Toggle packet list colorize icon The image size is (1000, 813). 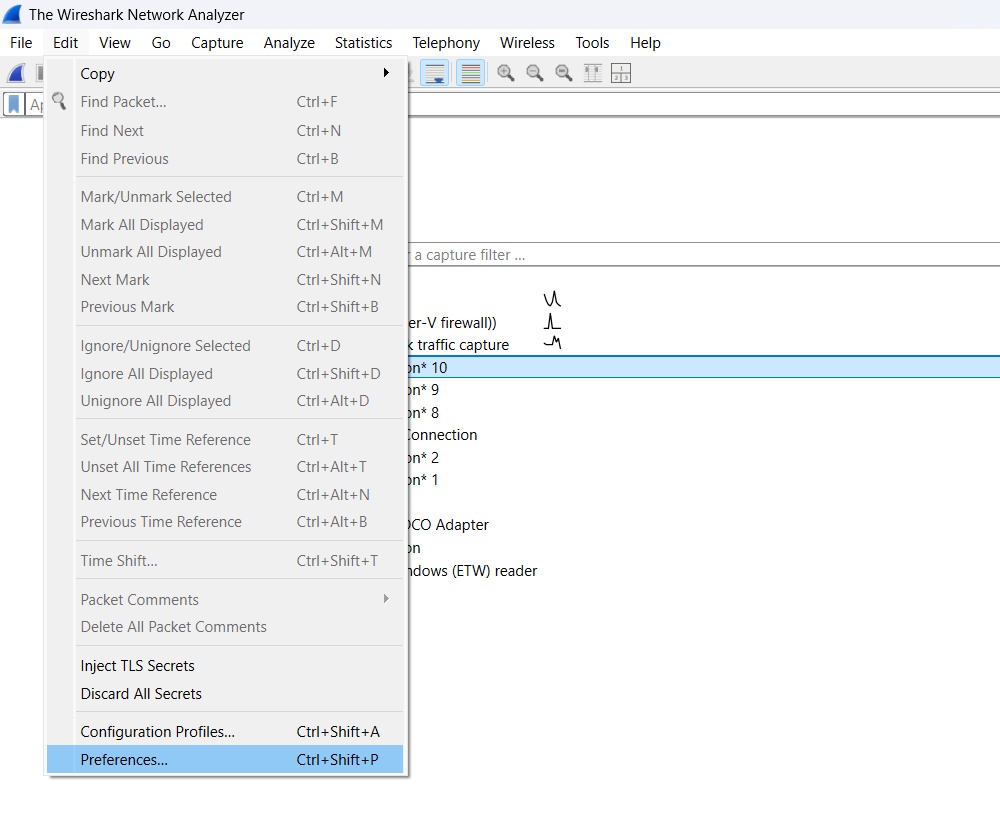[x=471, y=73]
